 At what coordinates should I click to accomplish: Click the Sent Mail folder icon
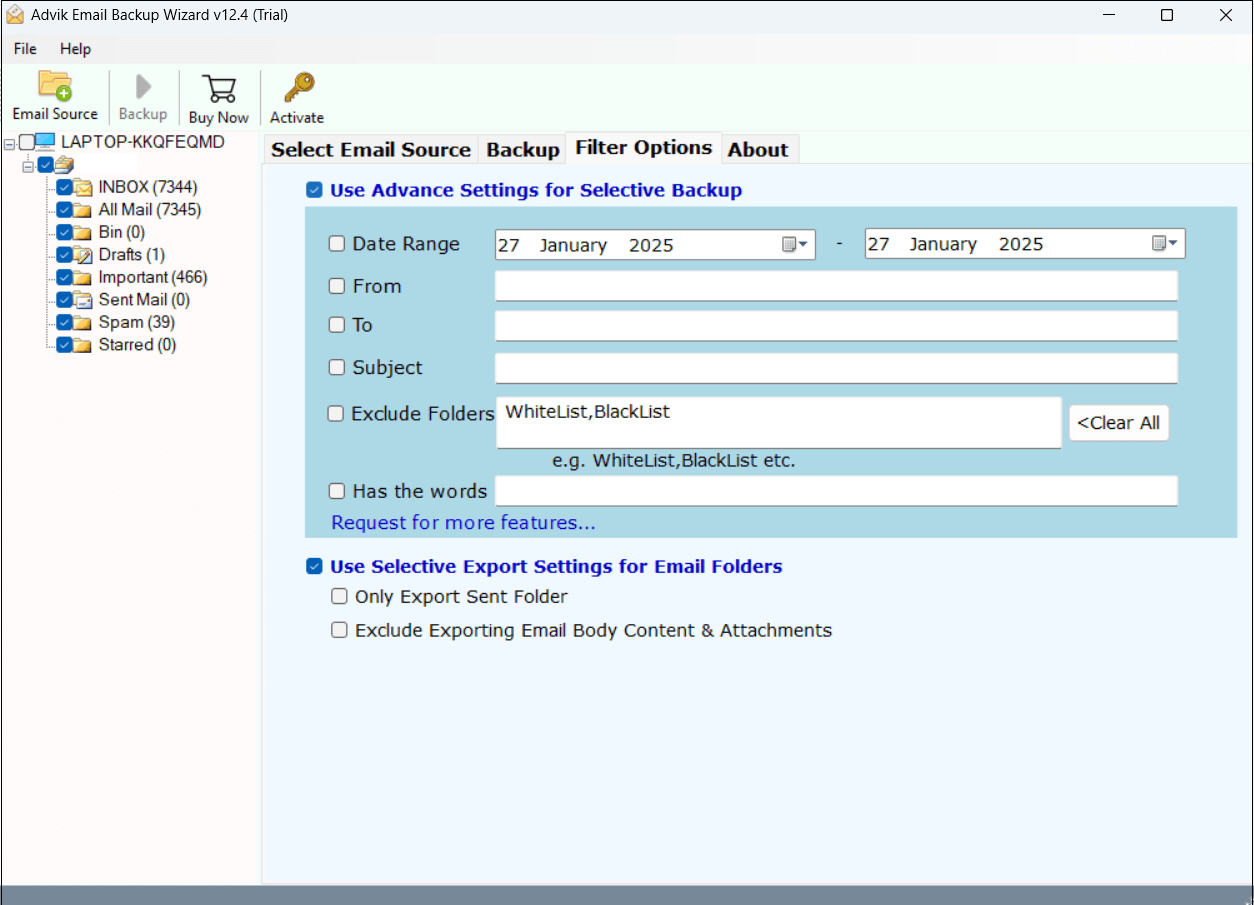(x=83, y=300)
